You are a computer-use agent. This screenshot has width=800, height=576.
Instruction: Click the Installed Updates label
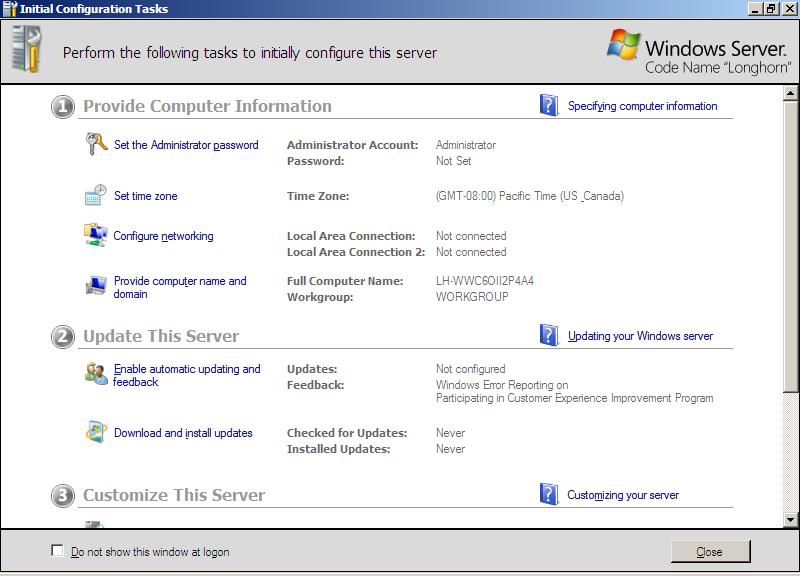[x=338, y=449]
